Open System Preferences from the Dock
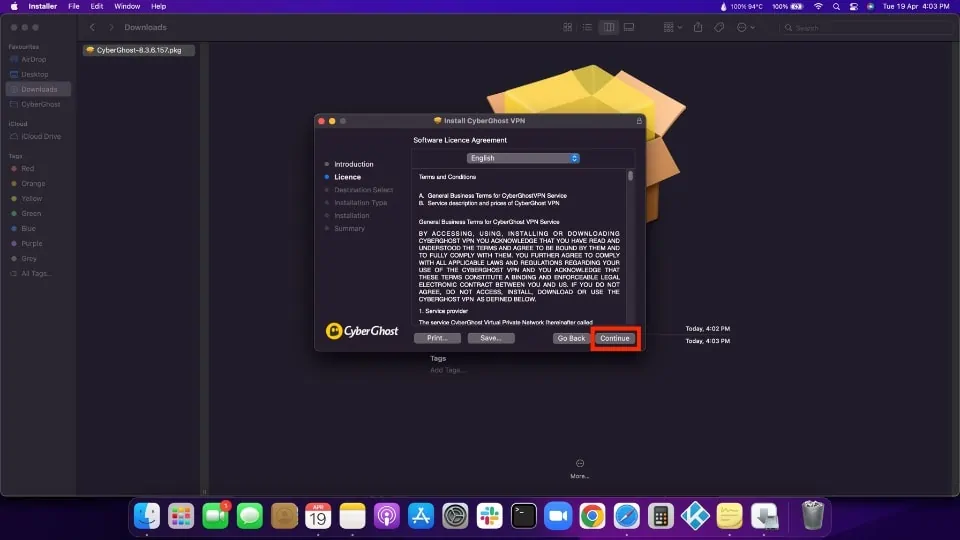 pos(456,516)
